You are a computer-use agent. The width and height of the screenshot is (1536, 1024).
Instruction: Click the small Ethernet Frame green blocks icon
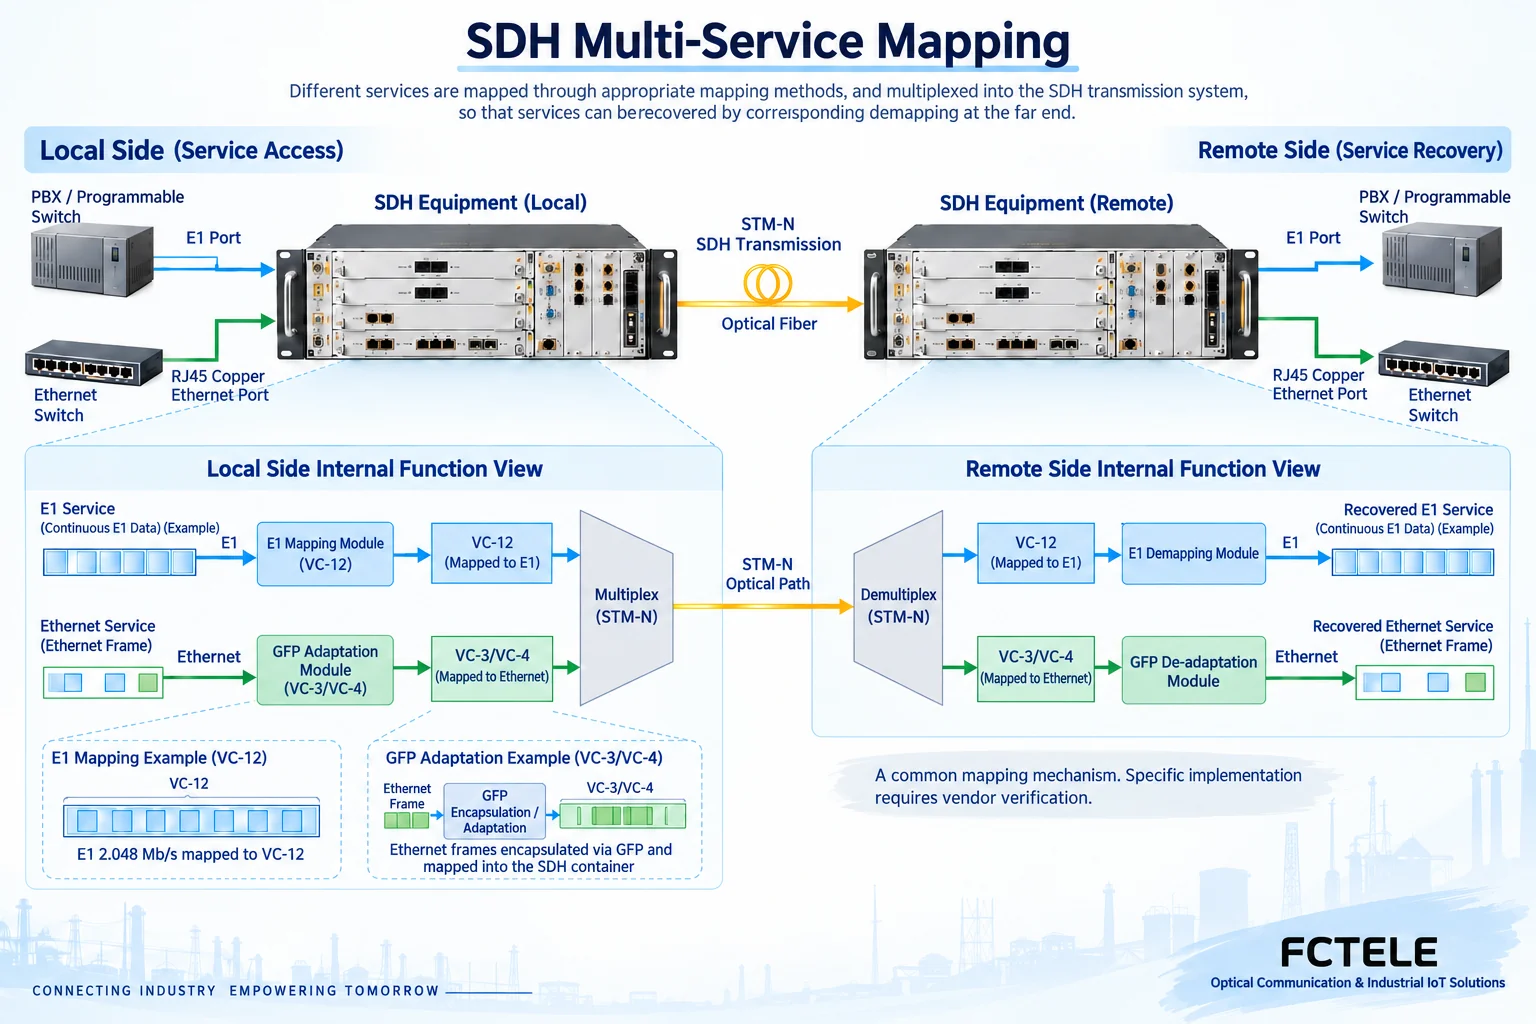click(x=406, y=820)
